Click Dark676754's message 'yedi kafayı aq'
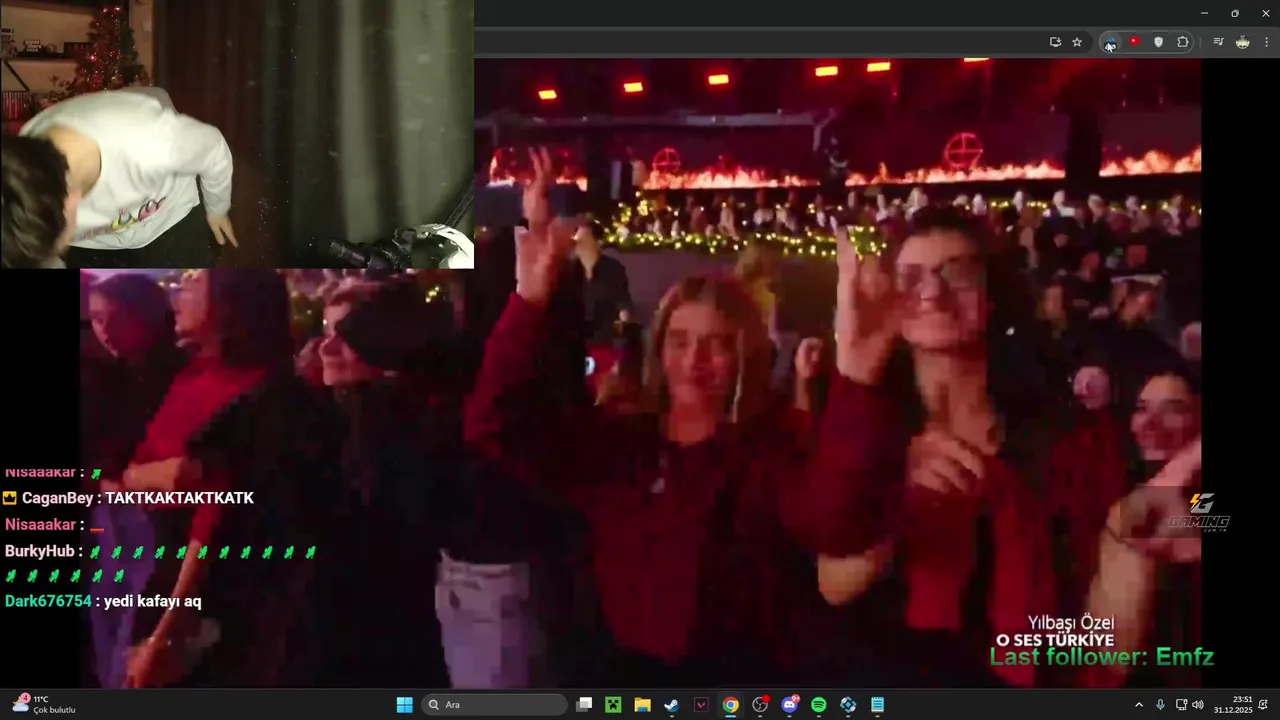Viewport: 1280px width, 720px height. coord(103,601)
